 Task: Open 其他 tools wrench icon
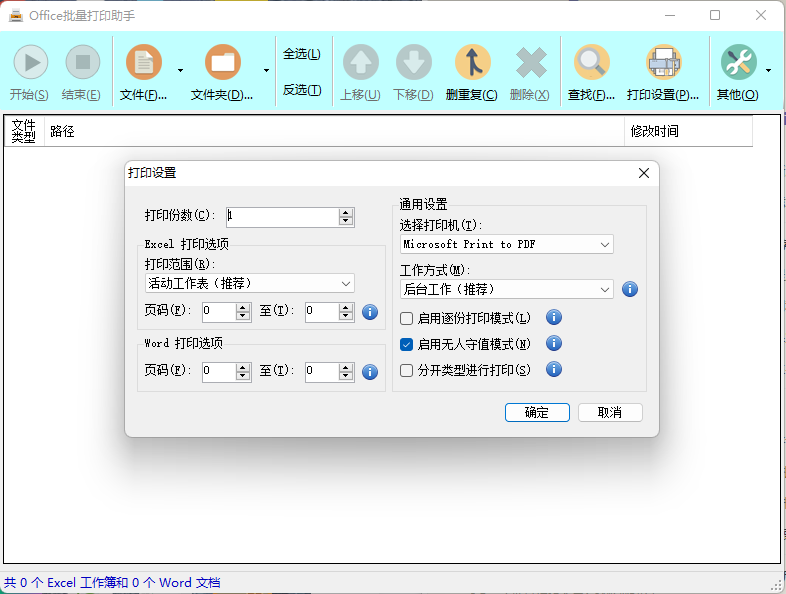click(x=739, y=62)
